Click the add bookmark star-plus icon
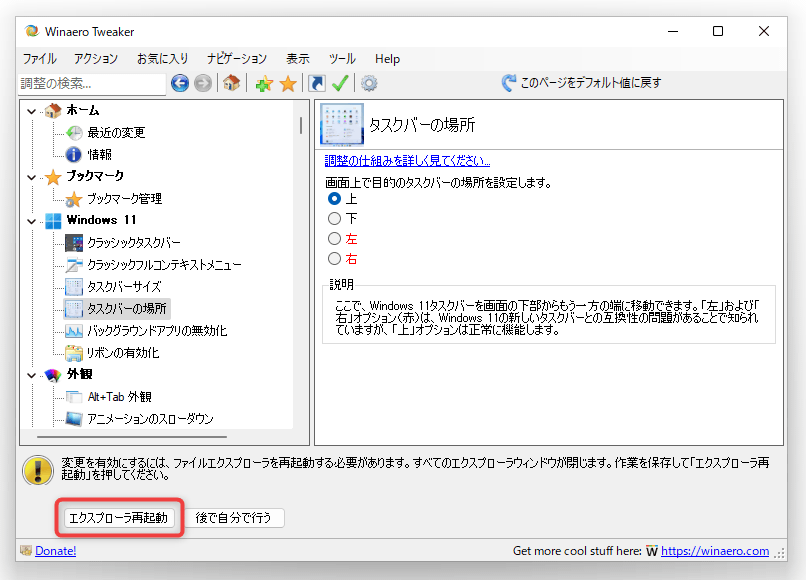 (264, 83)
